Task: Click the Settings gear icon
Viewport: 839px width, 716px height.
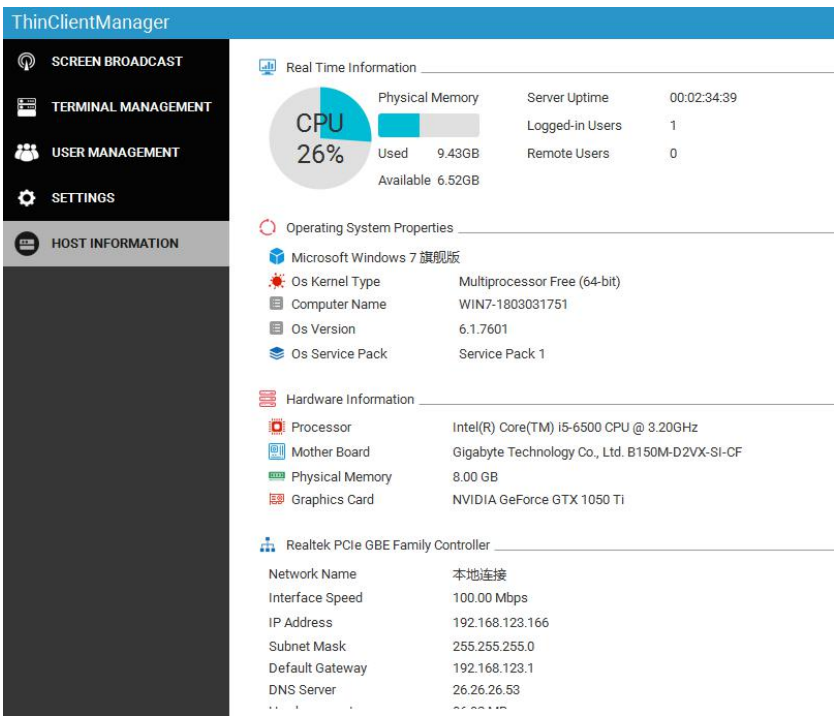Action: pyautogui.click(x=26, y=198)
